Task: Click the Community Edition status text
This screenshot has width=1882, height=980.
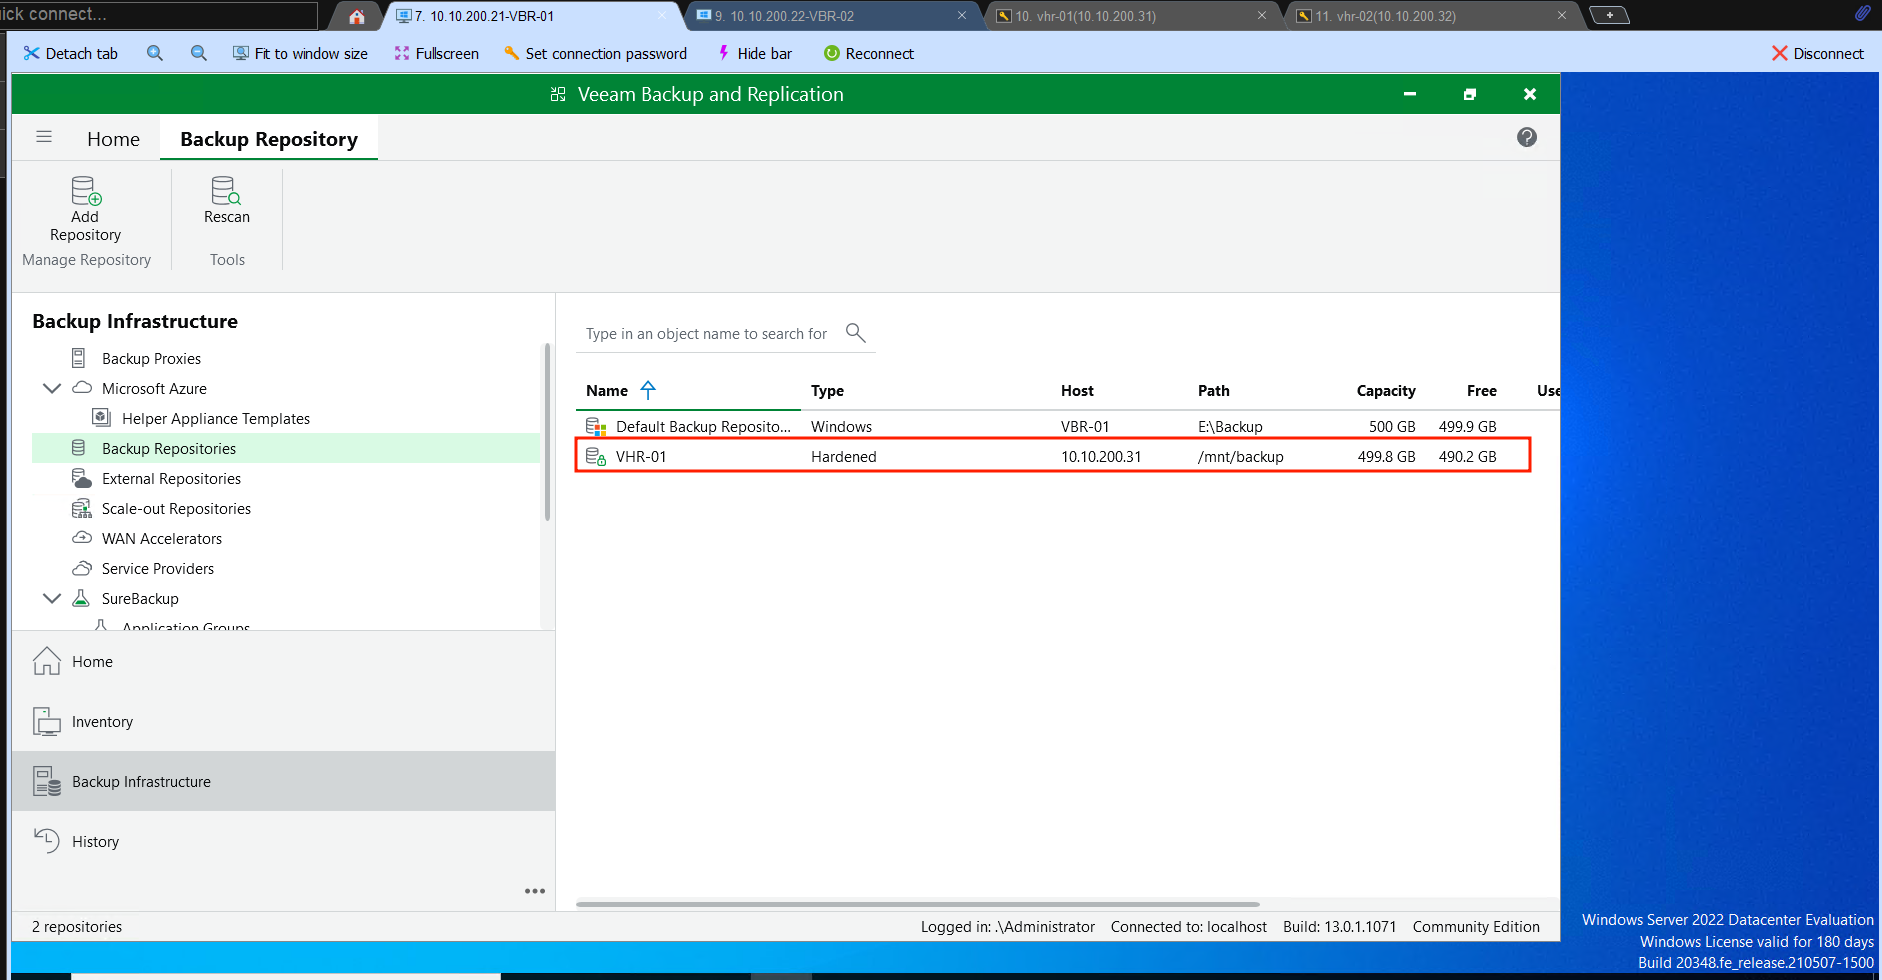Action: point(1476,926)
